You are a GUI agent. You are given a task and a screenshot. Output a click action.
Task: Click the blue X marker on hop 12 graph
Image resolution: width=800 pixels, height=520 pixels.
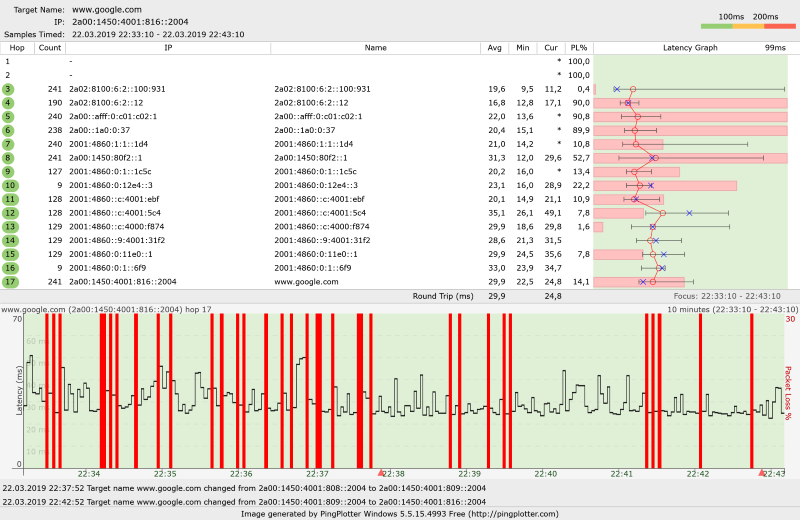tap(689, 213)
